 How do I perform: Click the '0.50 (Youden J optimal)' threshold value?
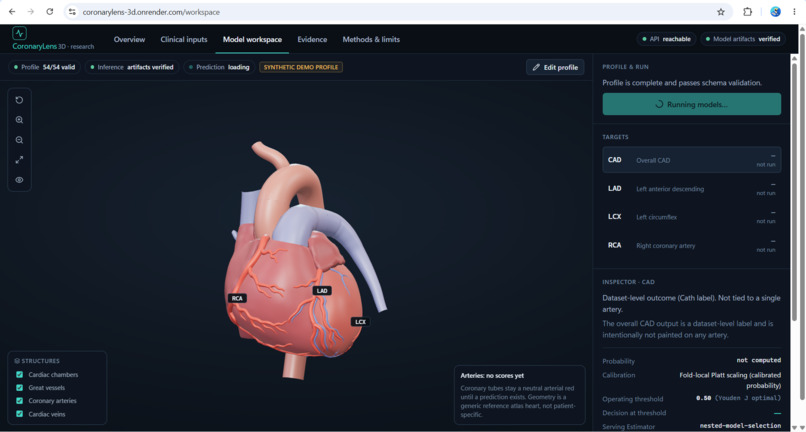[739, 399]
